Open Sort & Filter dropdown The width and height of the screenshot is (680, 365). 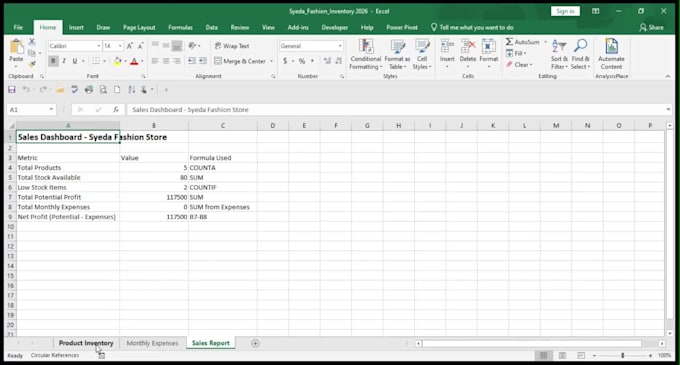[559, 54]
